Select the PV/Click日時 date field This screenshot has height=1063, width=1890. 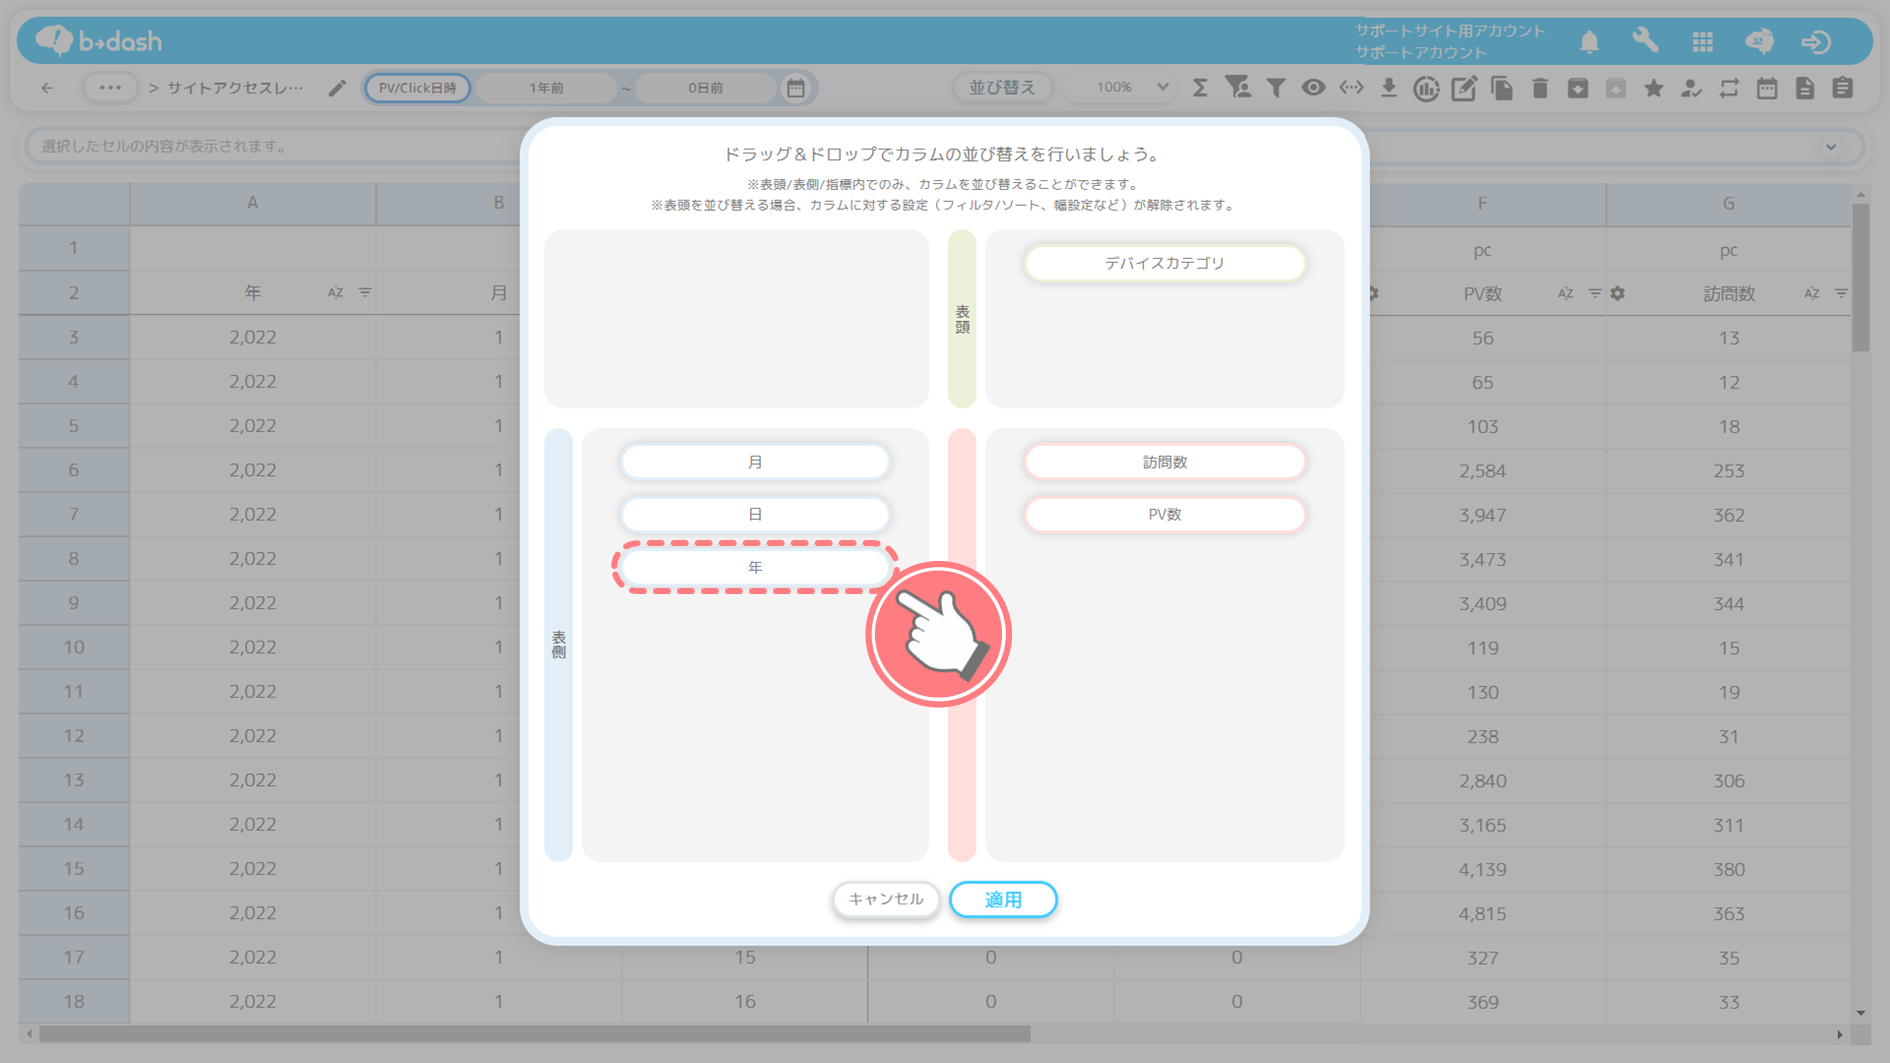pyautogui.click(x=417, y=88)
